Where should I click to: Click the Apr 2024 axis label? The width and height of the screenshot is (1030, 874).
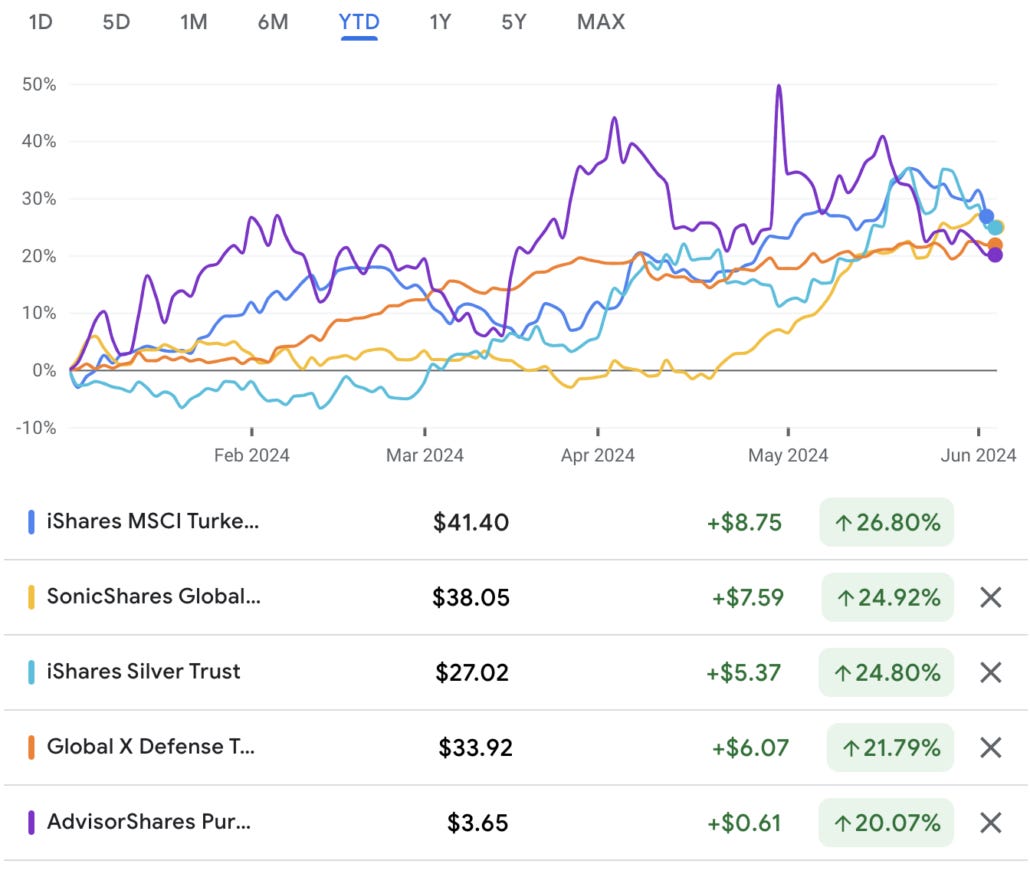(x=598, y=455)
